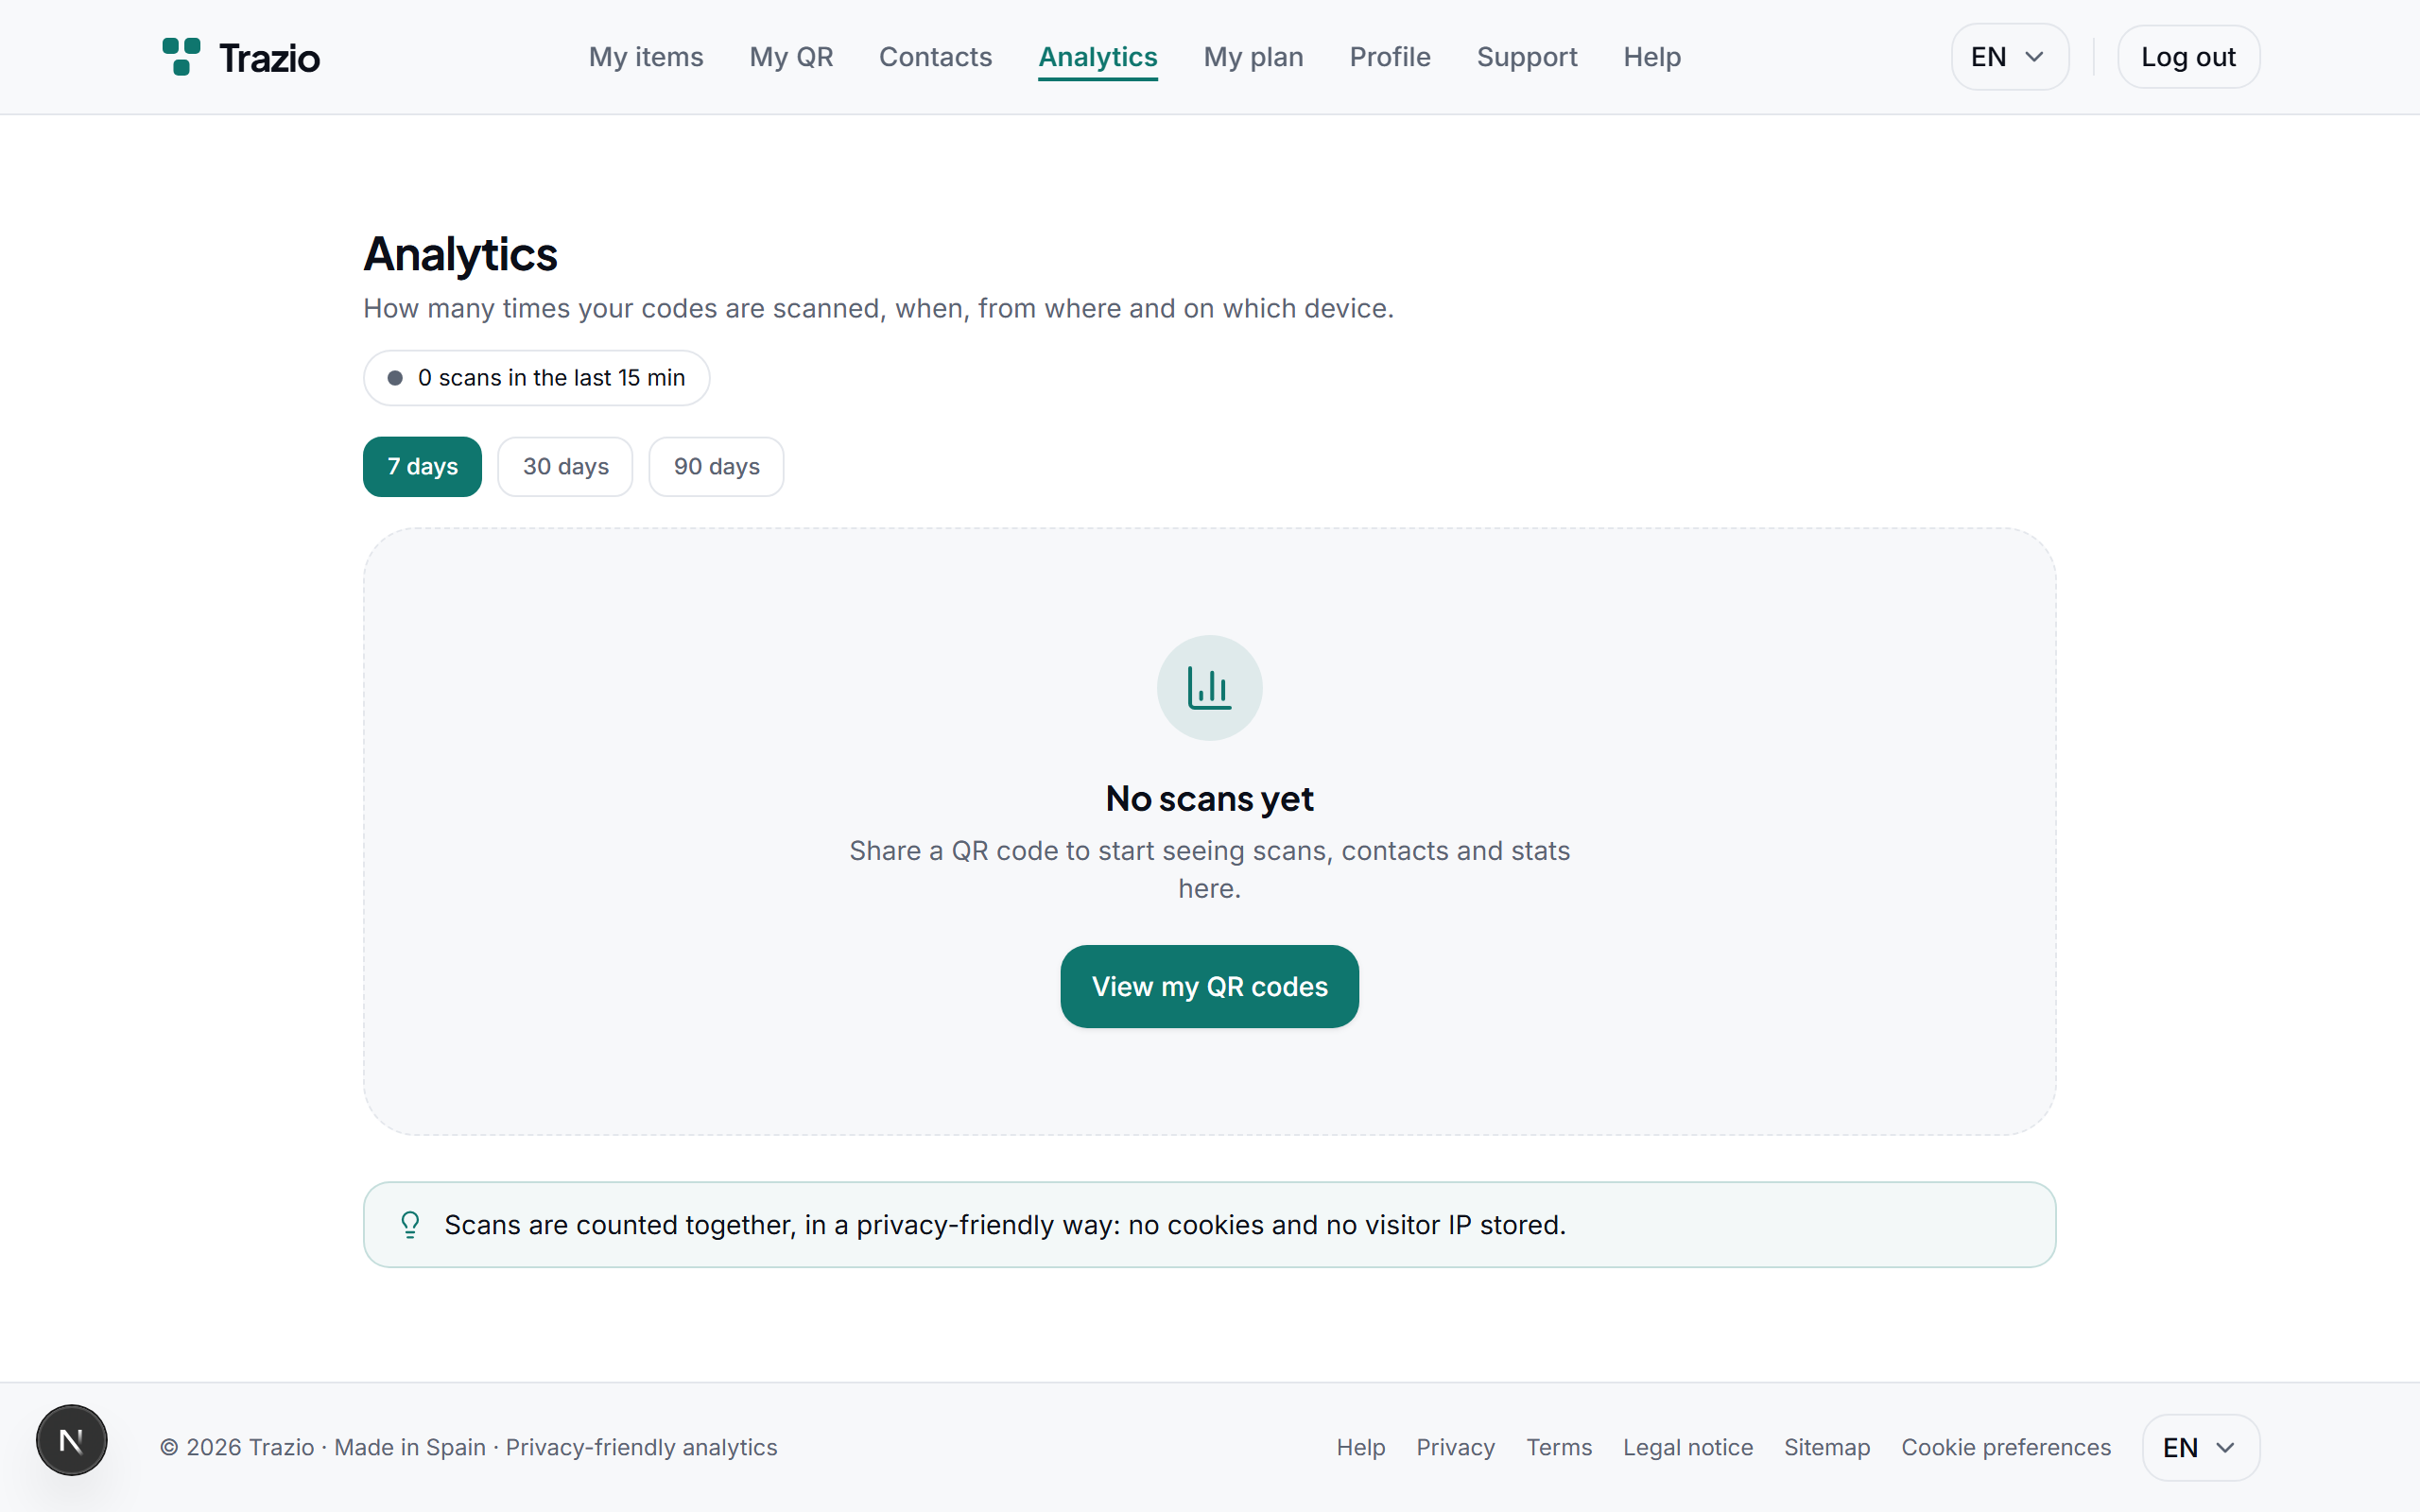Open the footer EN language dropdown
Screen dimensions: 2420x1512
[2200, 1447]
